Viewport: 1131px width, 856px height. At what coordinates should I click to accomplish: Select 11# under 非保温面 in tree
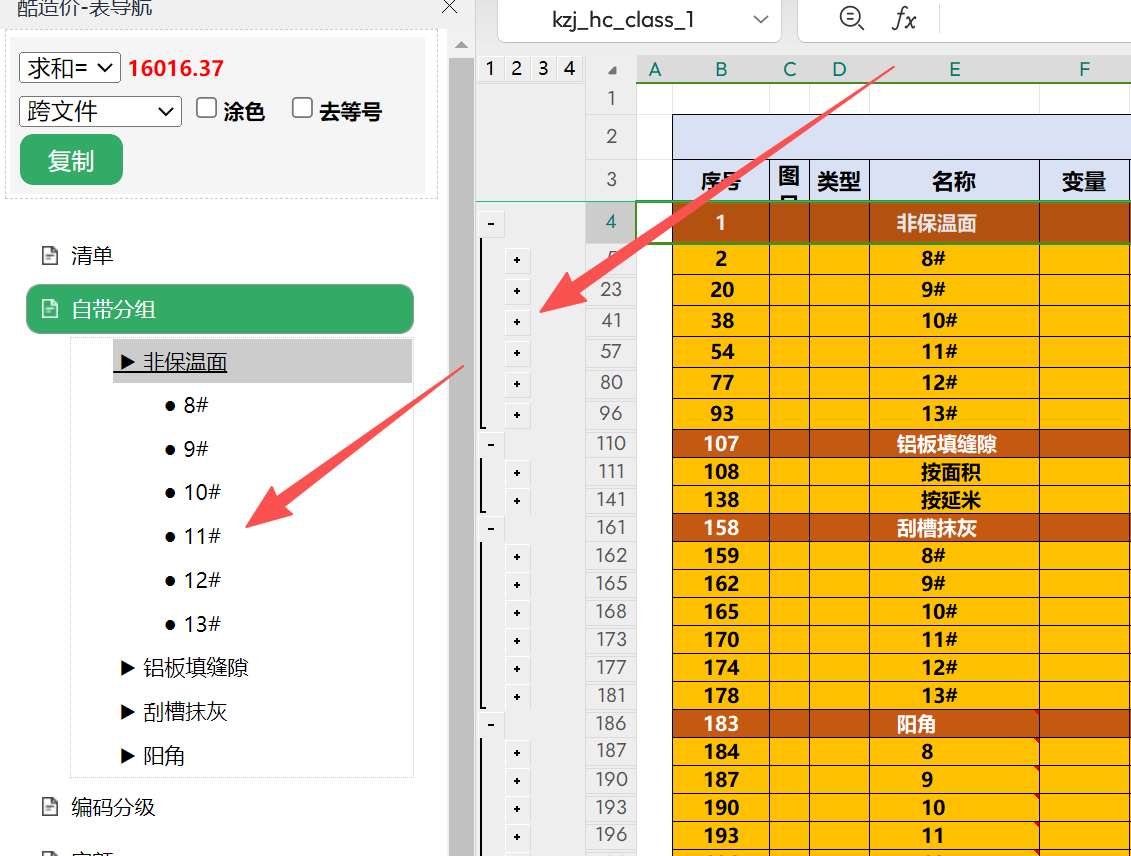coord(202,537)
